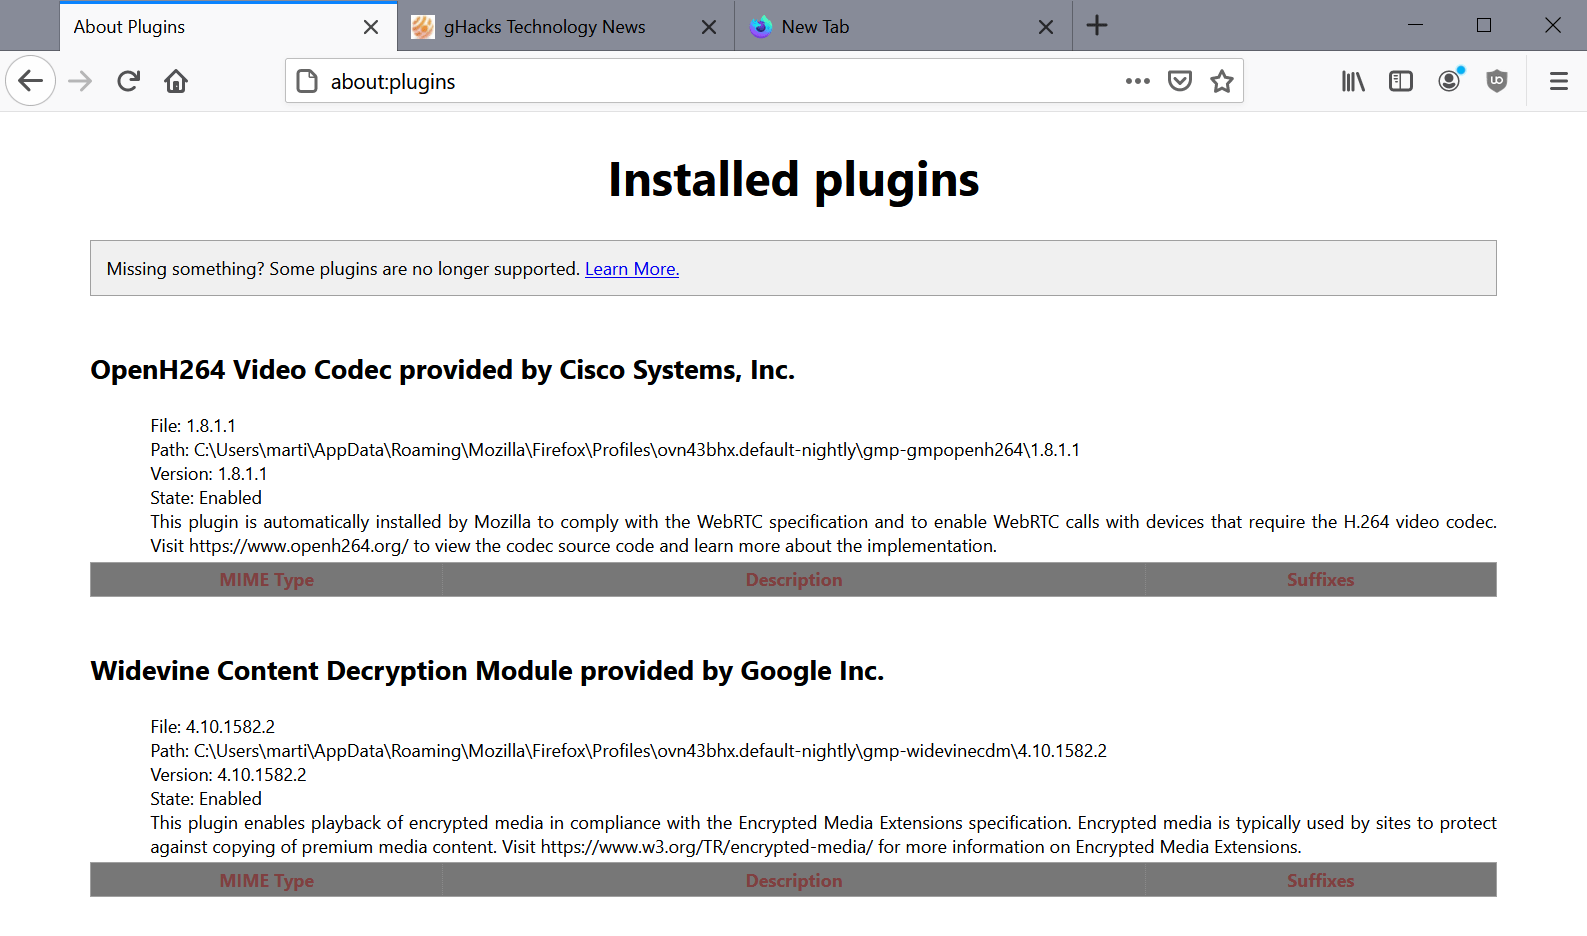Toggle the sidebars view
The image size is (1587, 936).
click(x=1401, y=81)
